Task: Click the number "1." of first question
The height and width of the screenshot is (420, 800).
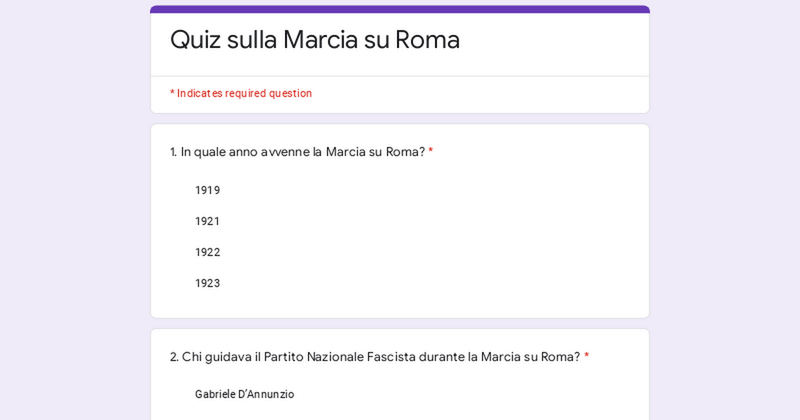Action: pos(174,152)
